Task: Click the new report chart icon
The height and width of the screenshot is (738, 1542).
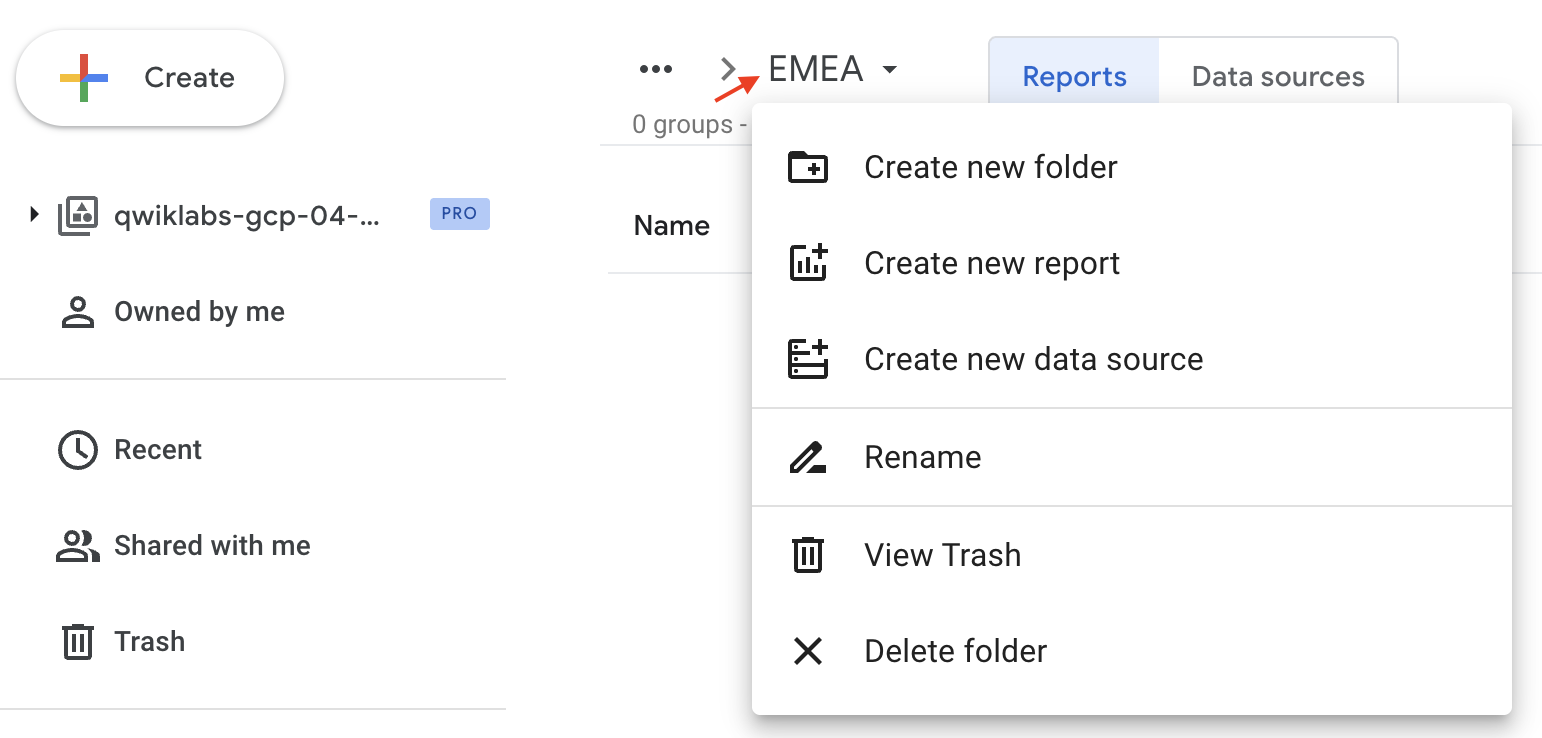Action: coord(808,263)
